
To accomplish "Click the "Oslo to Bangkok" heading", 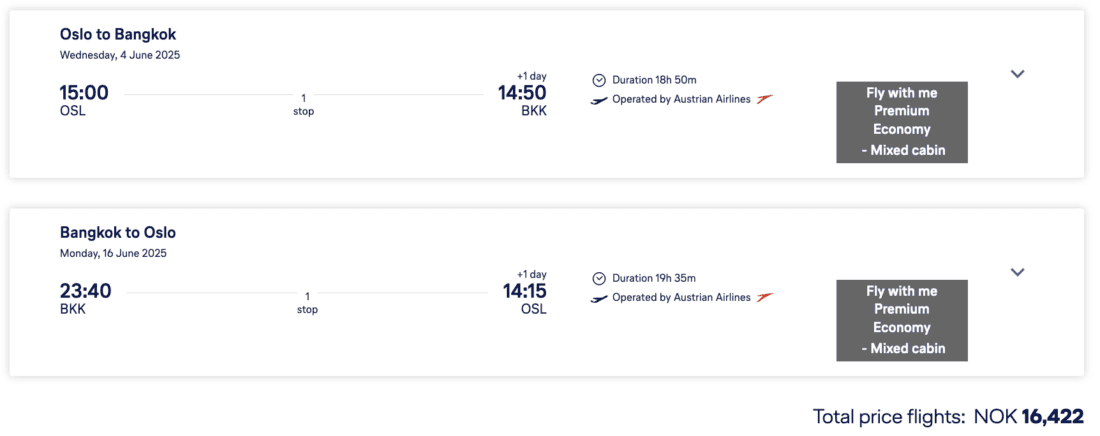I will pos(118,35).
